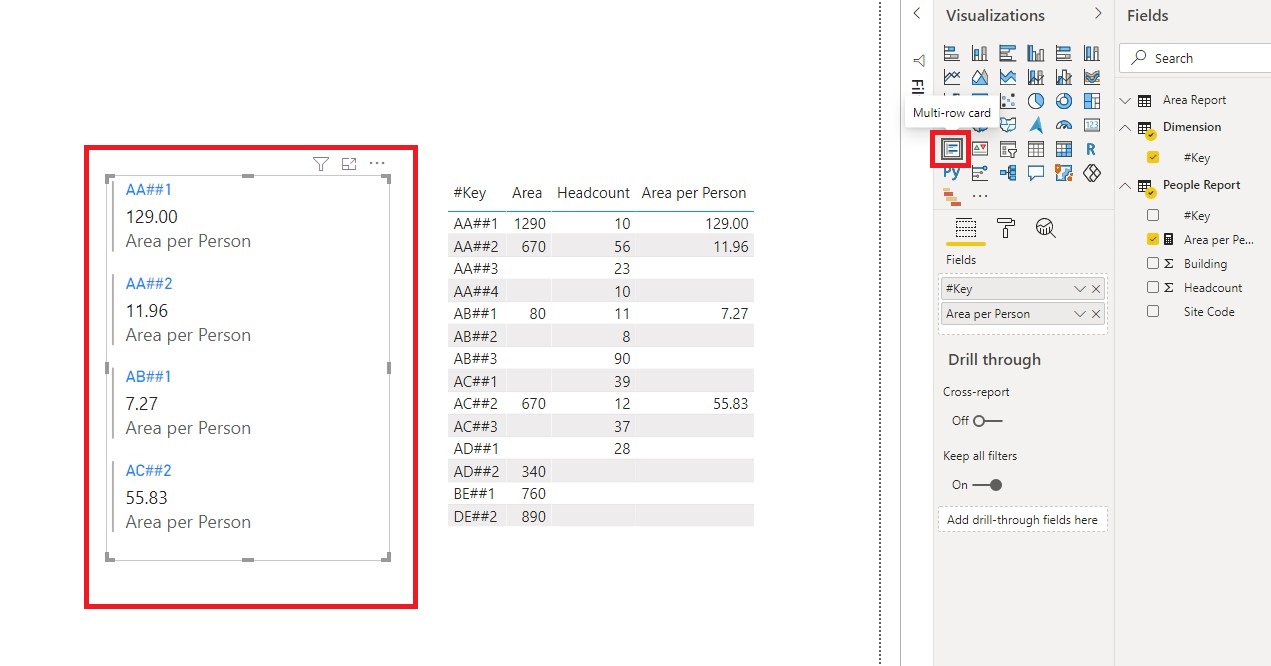
Task: Select the clustered column chart visual
Action: click(x=1036, y=53)
